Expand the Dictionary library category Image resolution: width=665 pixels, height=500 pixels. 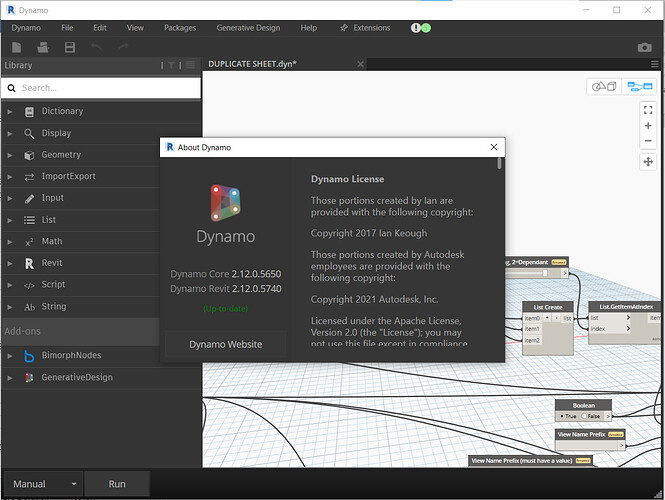(10, 112)
